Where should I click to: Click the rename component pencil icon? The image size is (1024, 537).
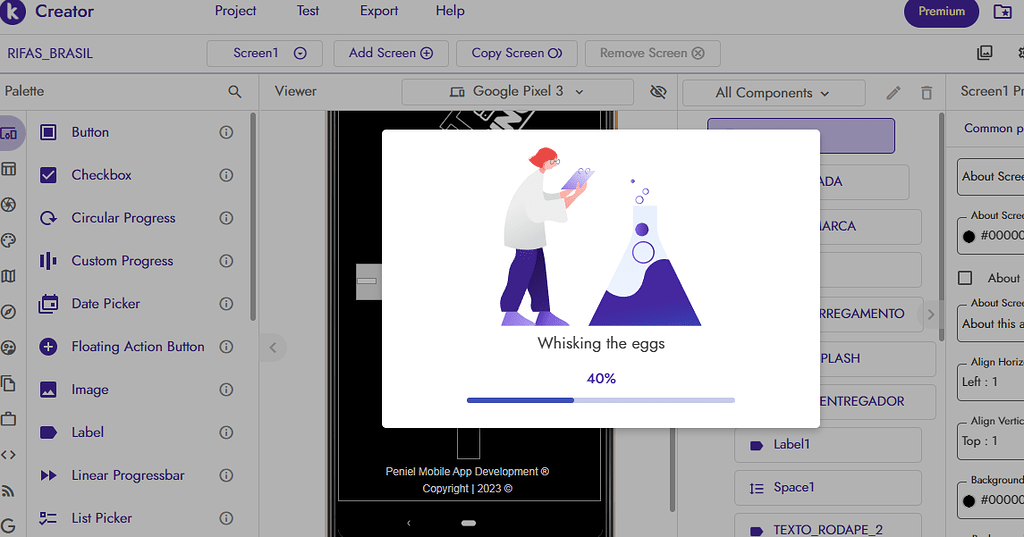click(893, 93)
